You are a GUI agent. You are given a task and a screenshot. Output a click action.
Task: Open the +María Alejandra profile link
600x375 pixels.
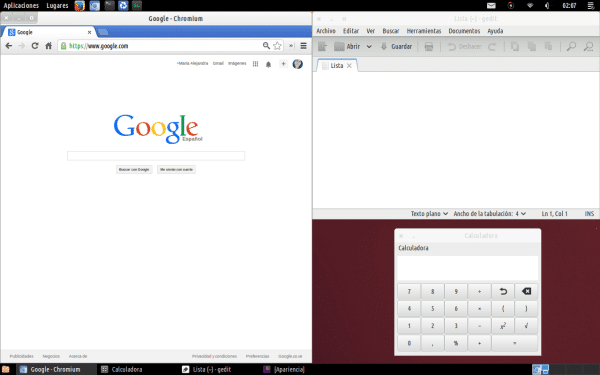point(192,64)
